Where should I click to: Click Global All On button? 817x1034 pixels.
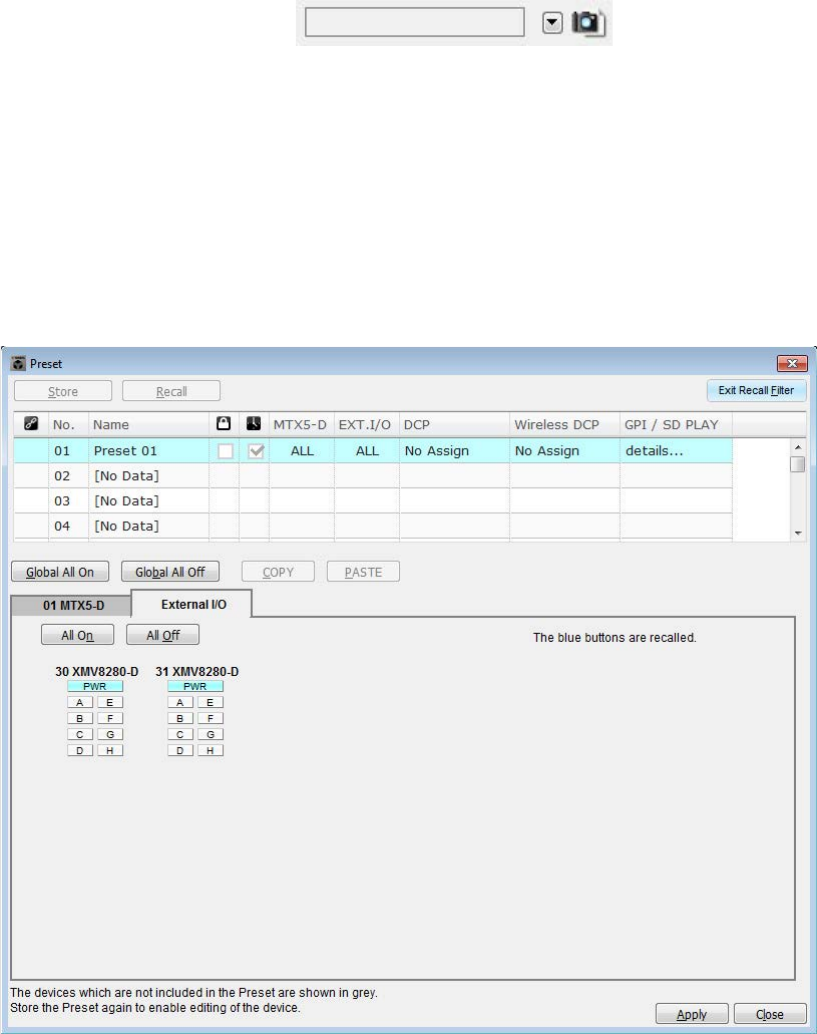coord(60,572)
